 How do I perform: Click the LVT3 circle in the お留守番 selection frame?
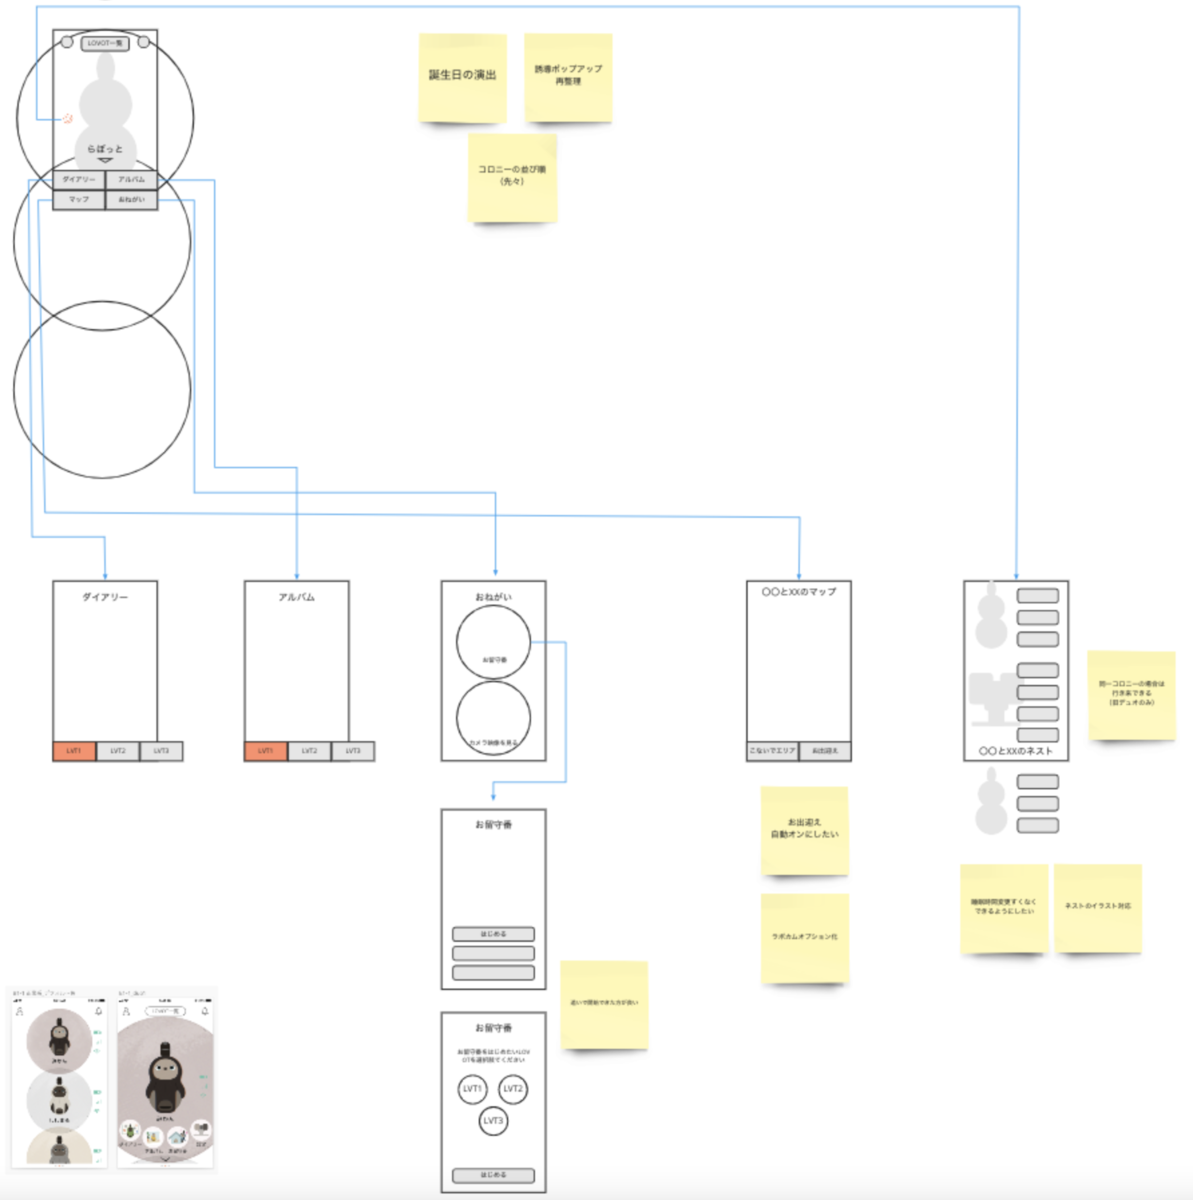[x=493, y=1121]
